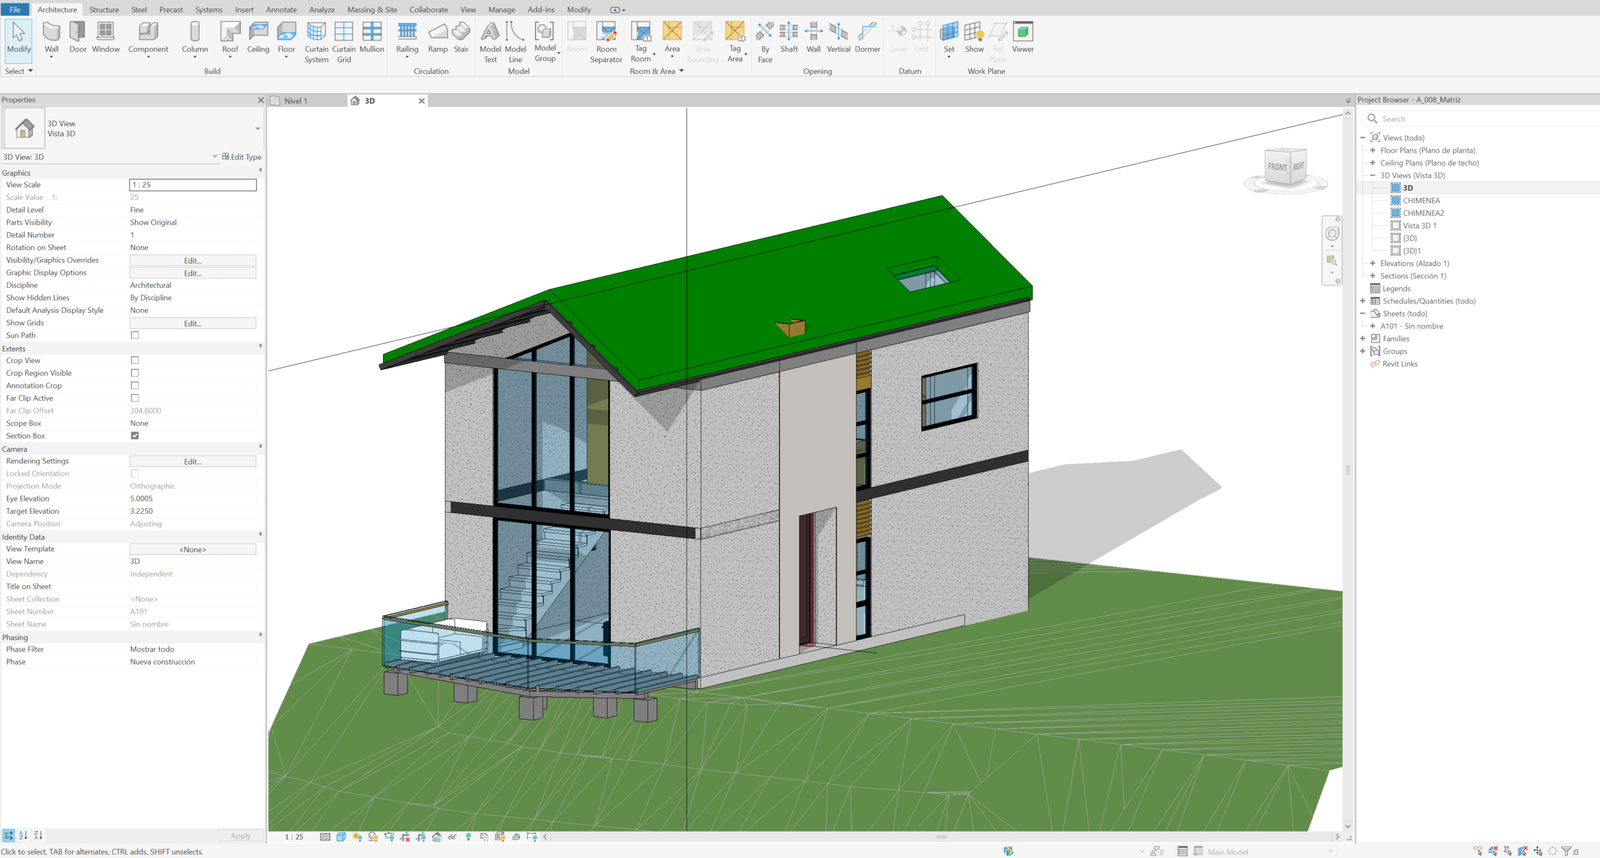
Task: Click Edit for Rendering Settings
Action: (193, 462)
